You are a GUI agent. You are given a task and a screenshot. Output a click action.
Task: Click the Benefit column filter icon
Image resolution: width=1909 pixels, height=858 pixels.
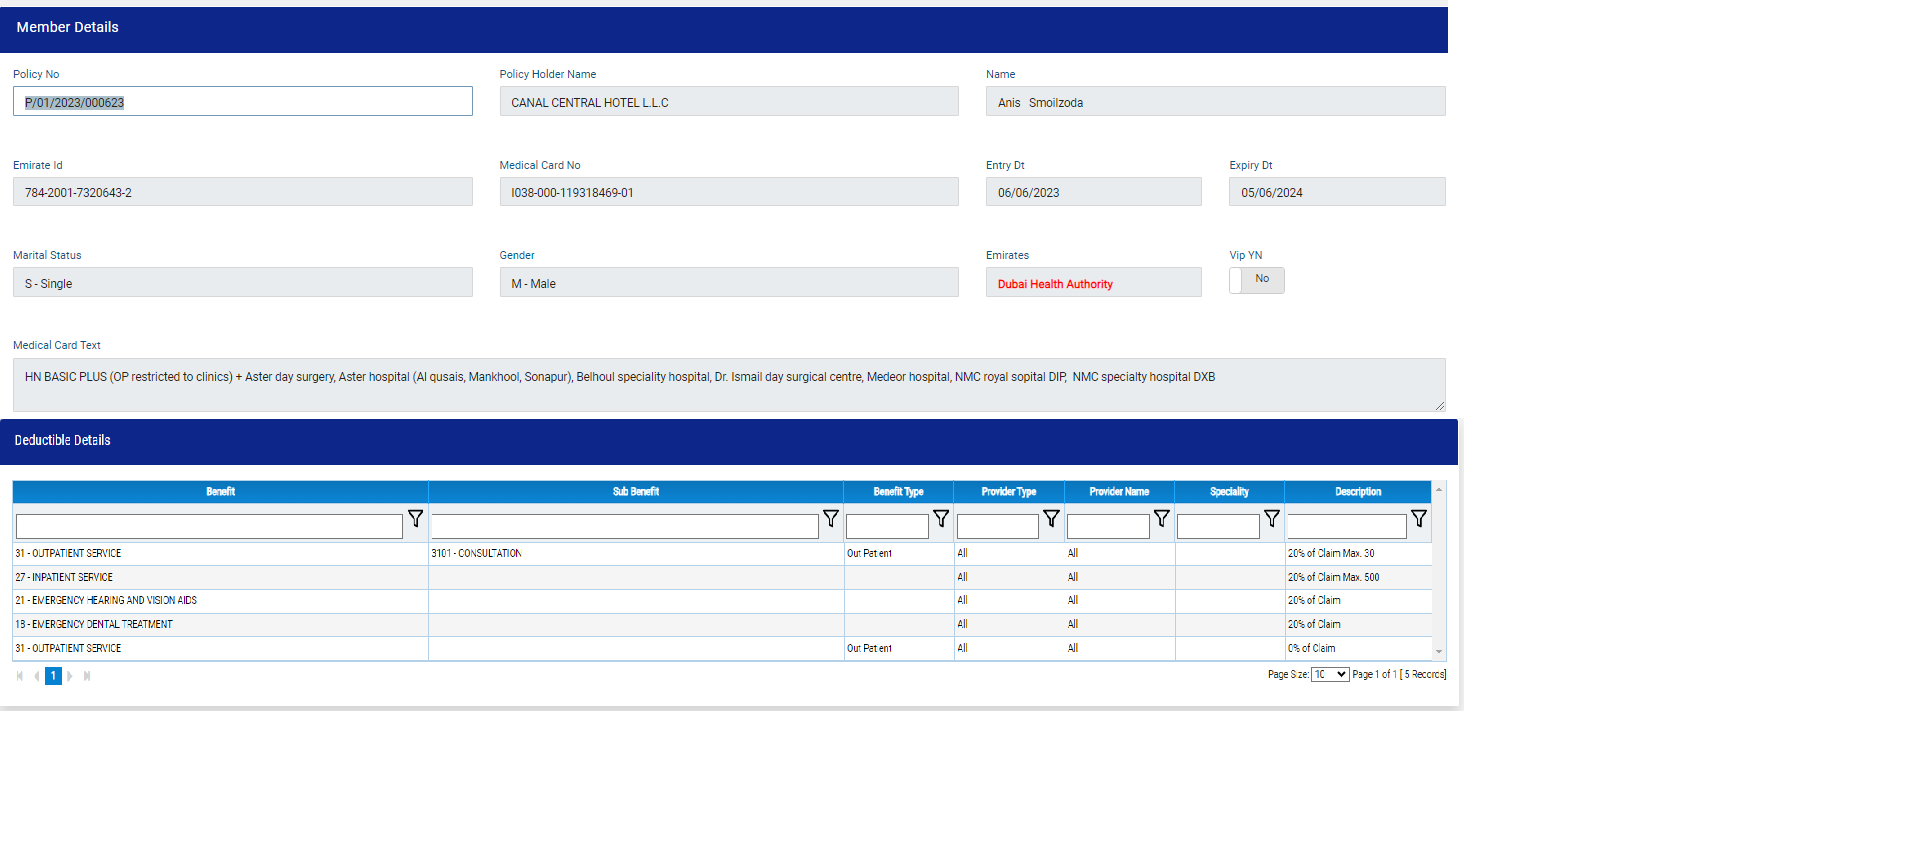click(415, 519)
